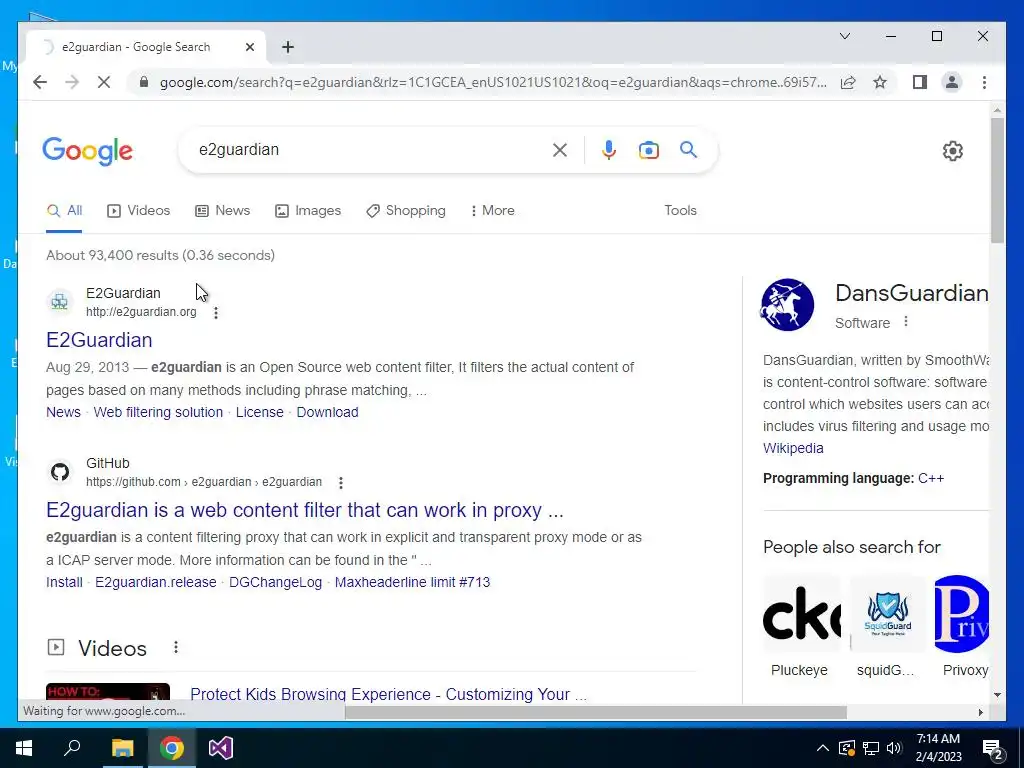
Task: Open DansGuardian panel more options
Action: pos(906,321)
